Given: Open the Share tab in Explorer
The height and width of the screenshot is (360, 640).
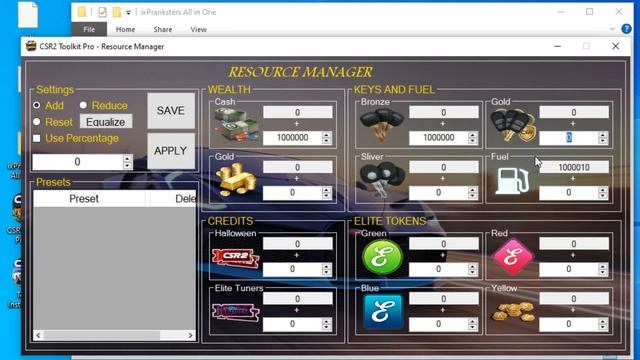Looking at the screenshot, I should [x=162, y=29].
